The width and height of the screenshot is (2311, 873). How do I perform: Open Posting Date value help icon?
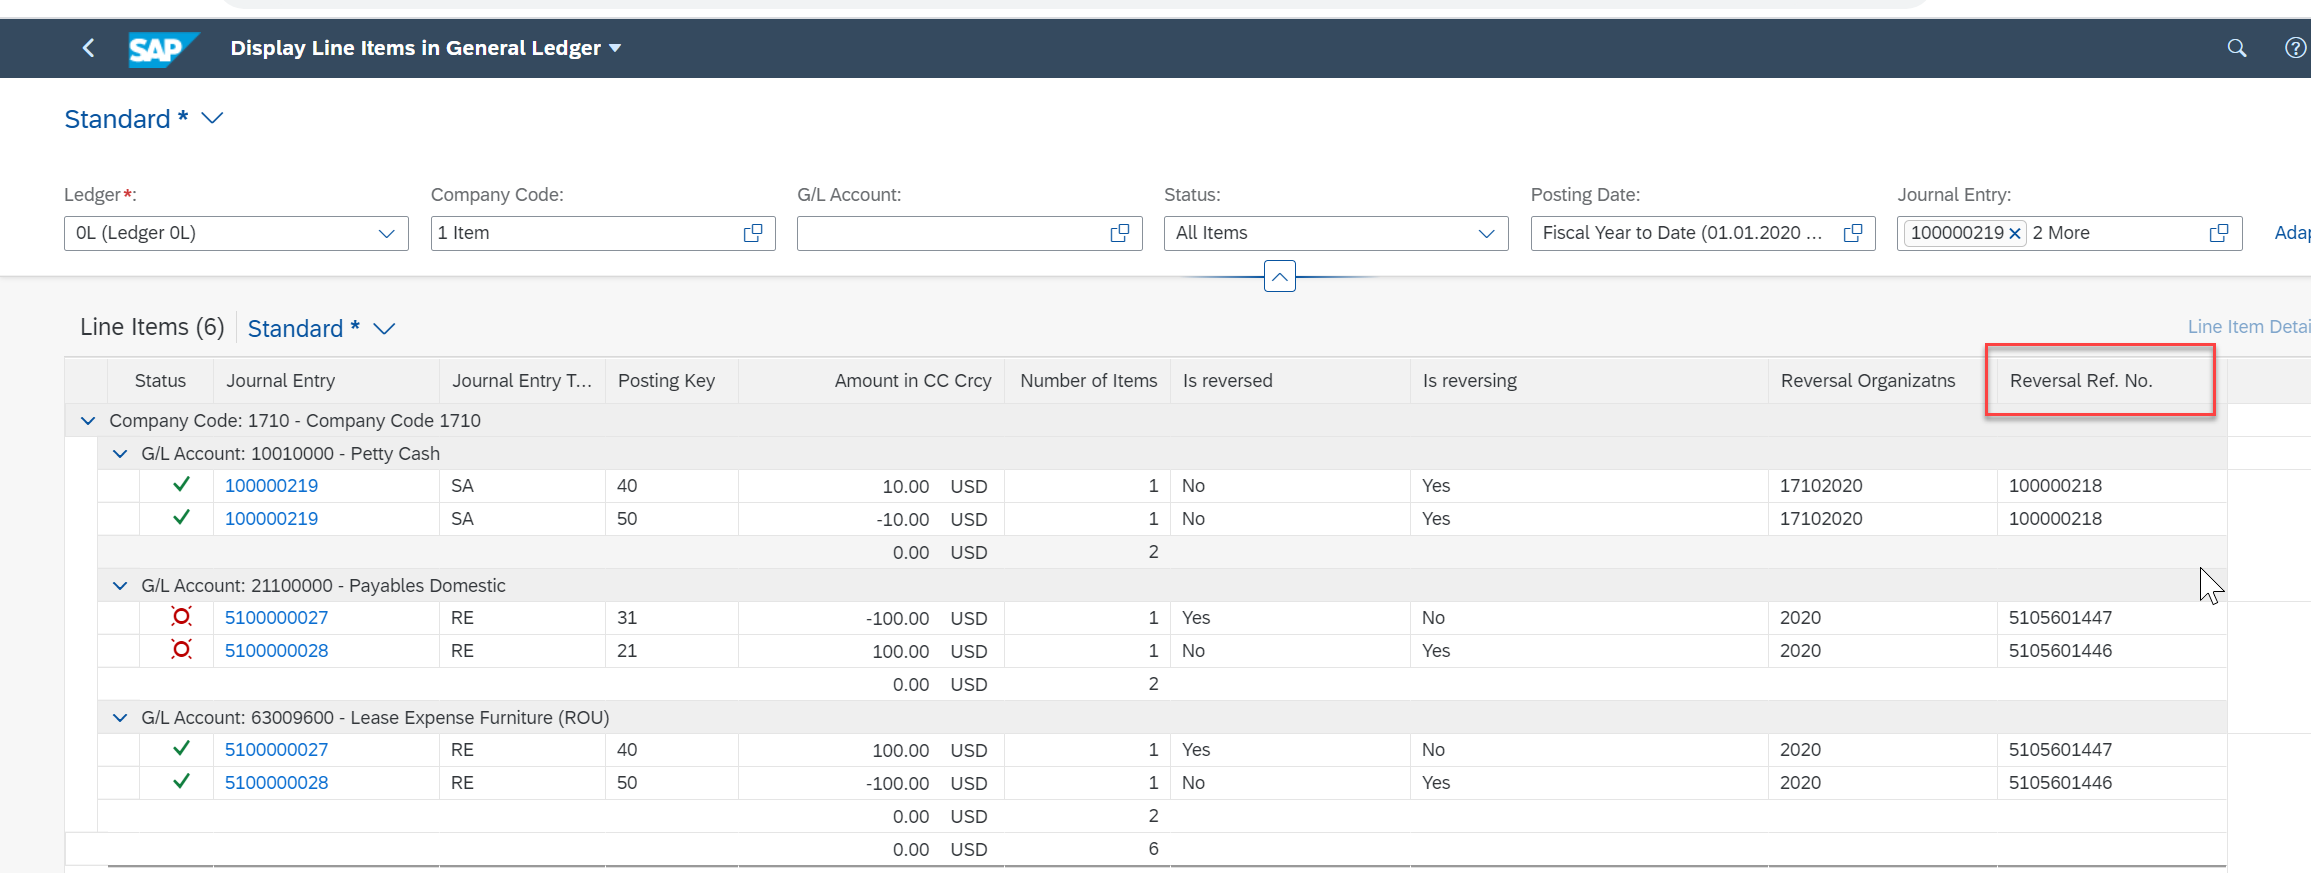1852,233
